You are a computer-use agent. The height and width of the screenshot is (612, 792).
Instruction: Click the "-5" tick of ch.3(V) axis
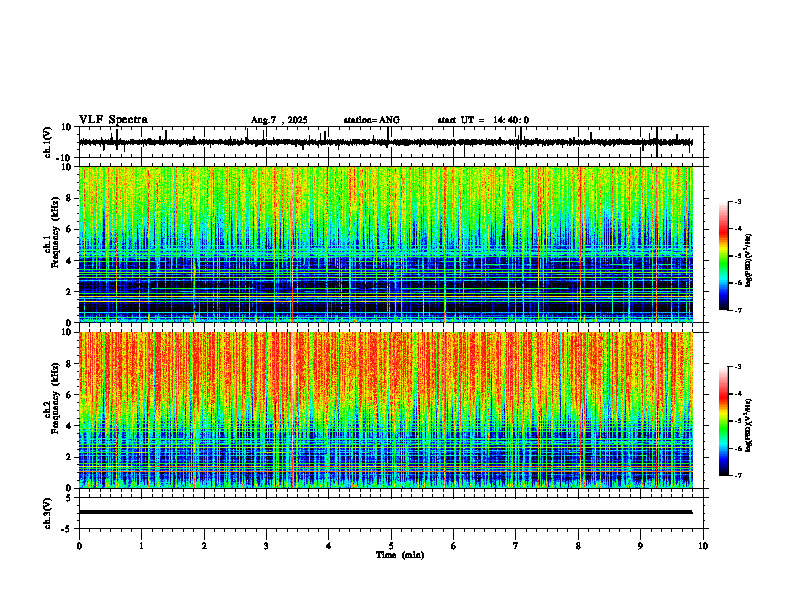pos(67,529)
